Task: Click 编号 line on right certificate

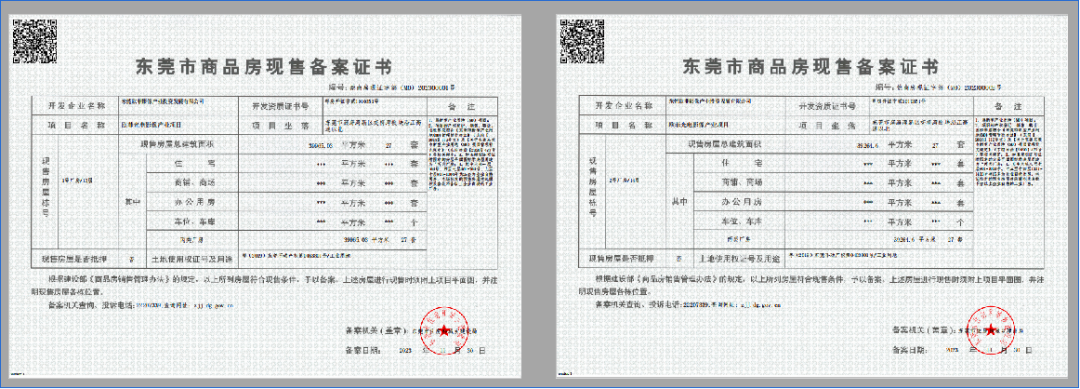Action: tap(938, 87)
